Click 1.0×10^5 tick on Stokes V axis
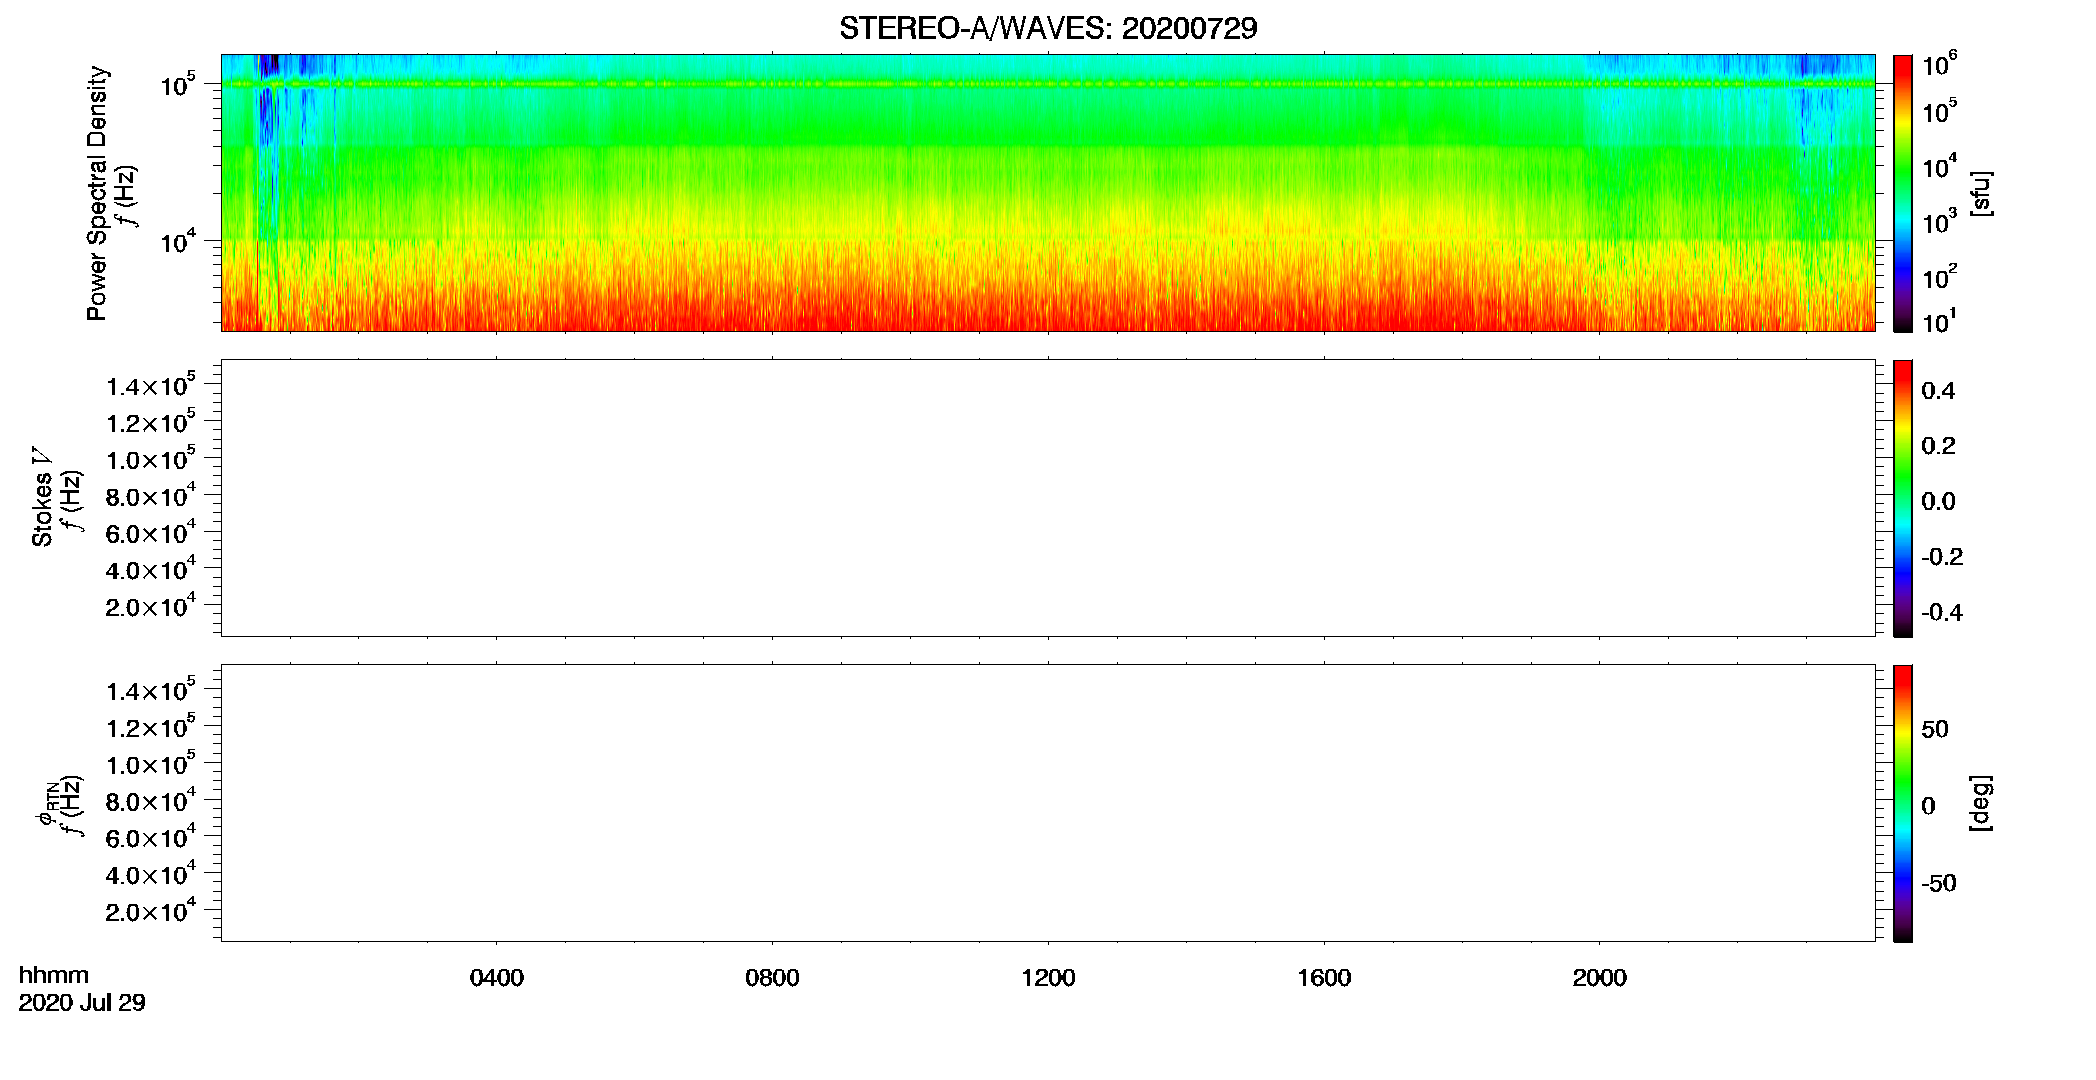 point(151,459)
